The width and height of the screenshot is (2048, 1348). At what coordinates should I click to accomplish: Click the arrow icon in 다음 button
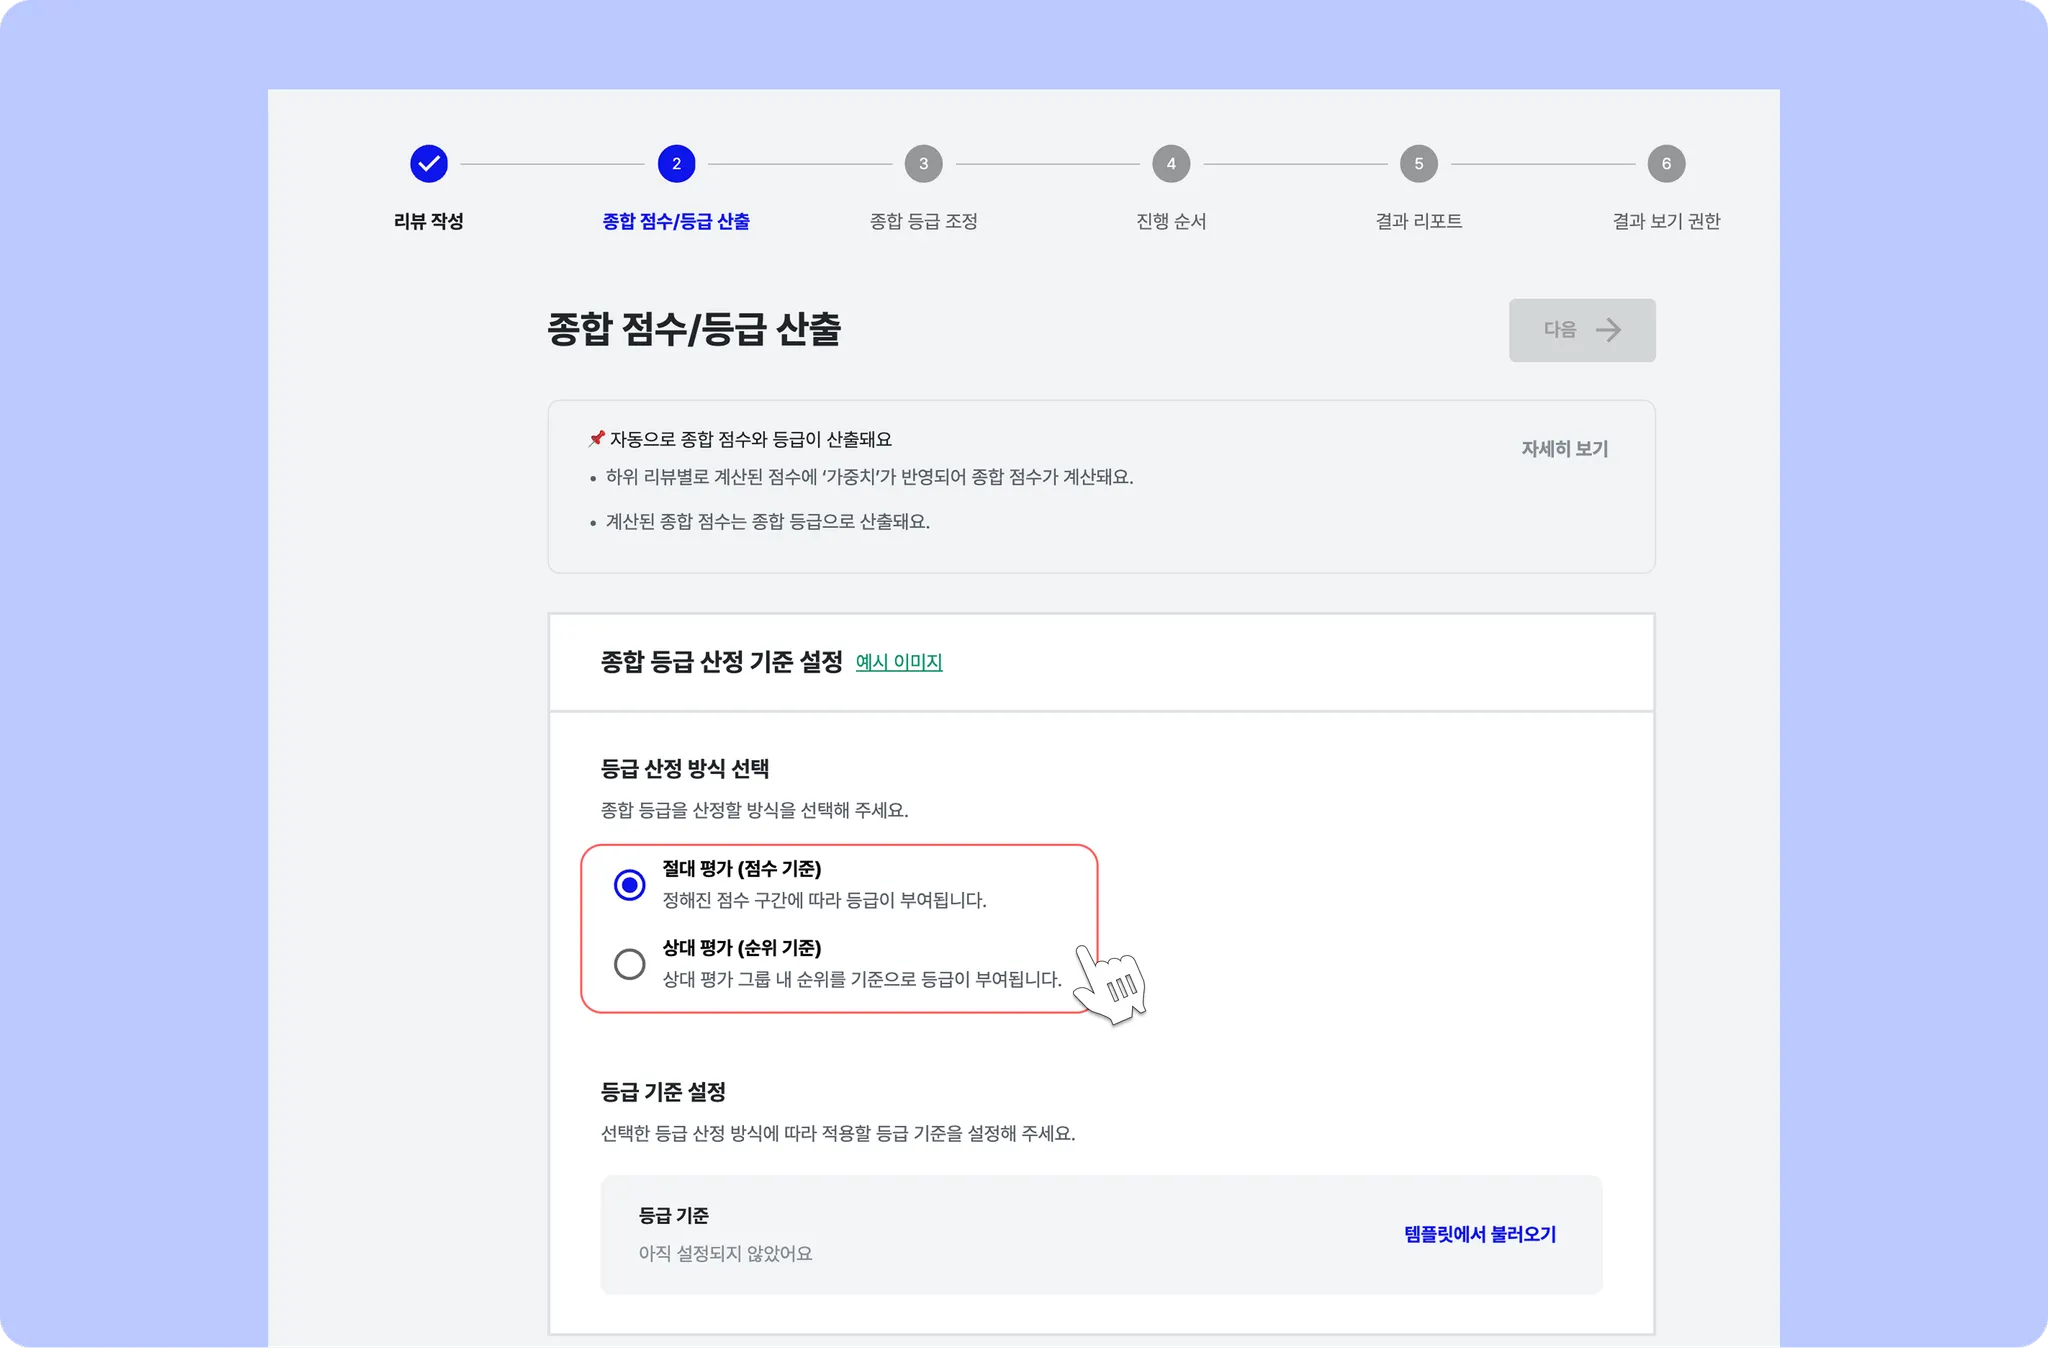[1608, 330]
